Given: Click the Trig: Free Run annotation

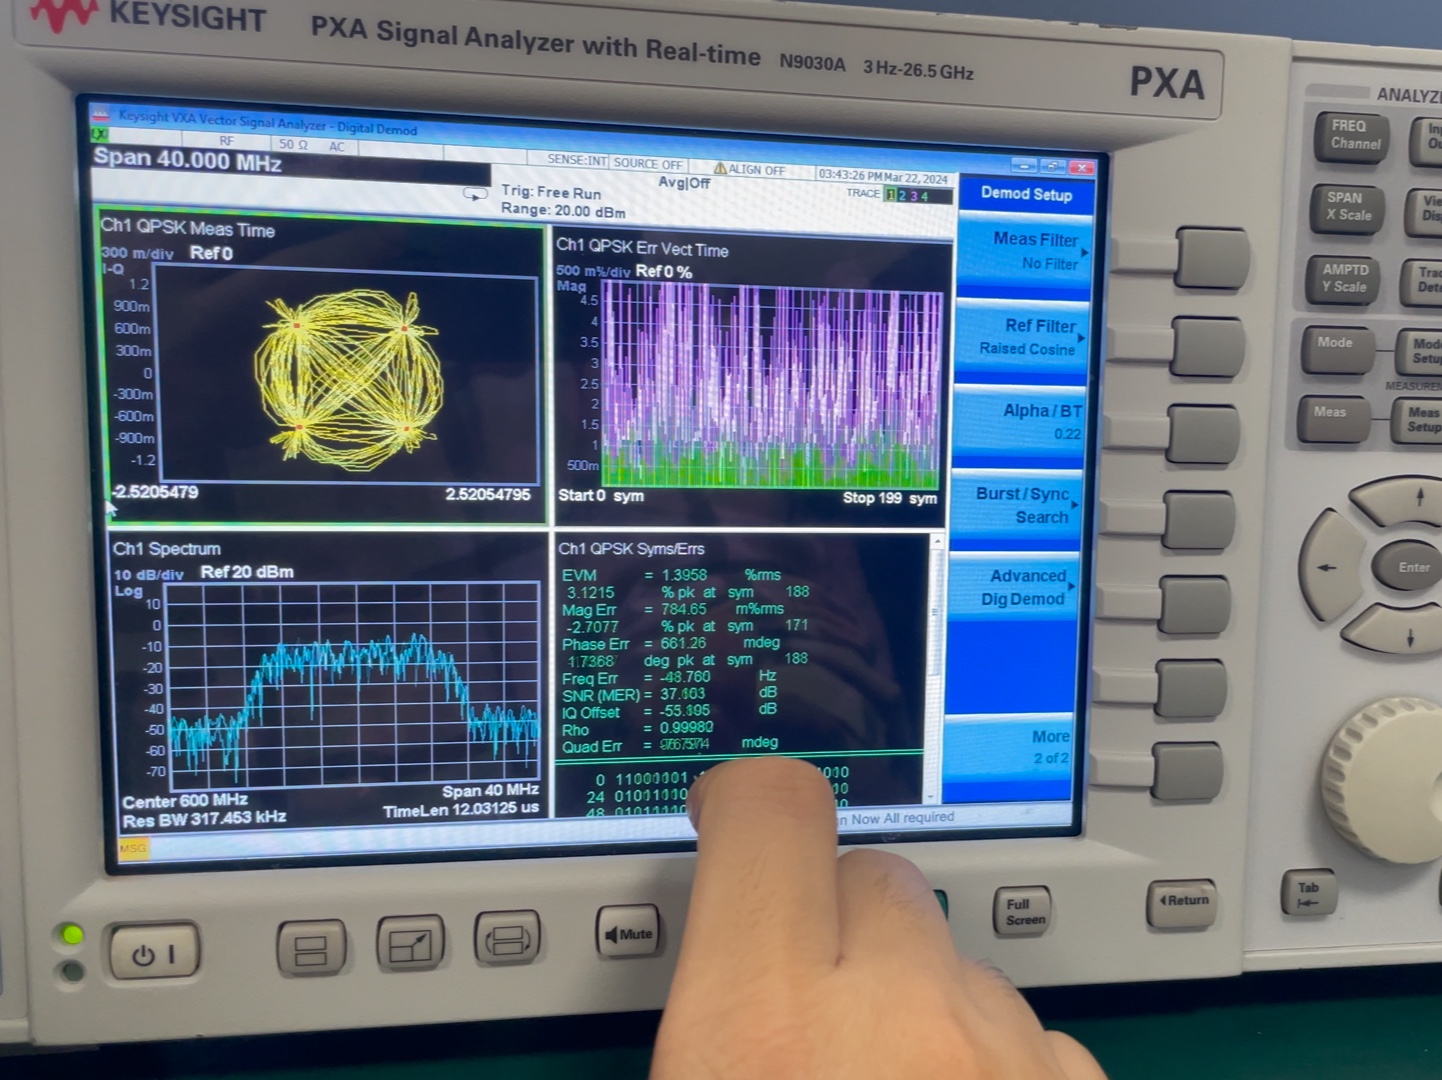Looking at the screenshot, I should click(x=551, y=192).
